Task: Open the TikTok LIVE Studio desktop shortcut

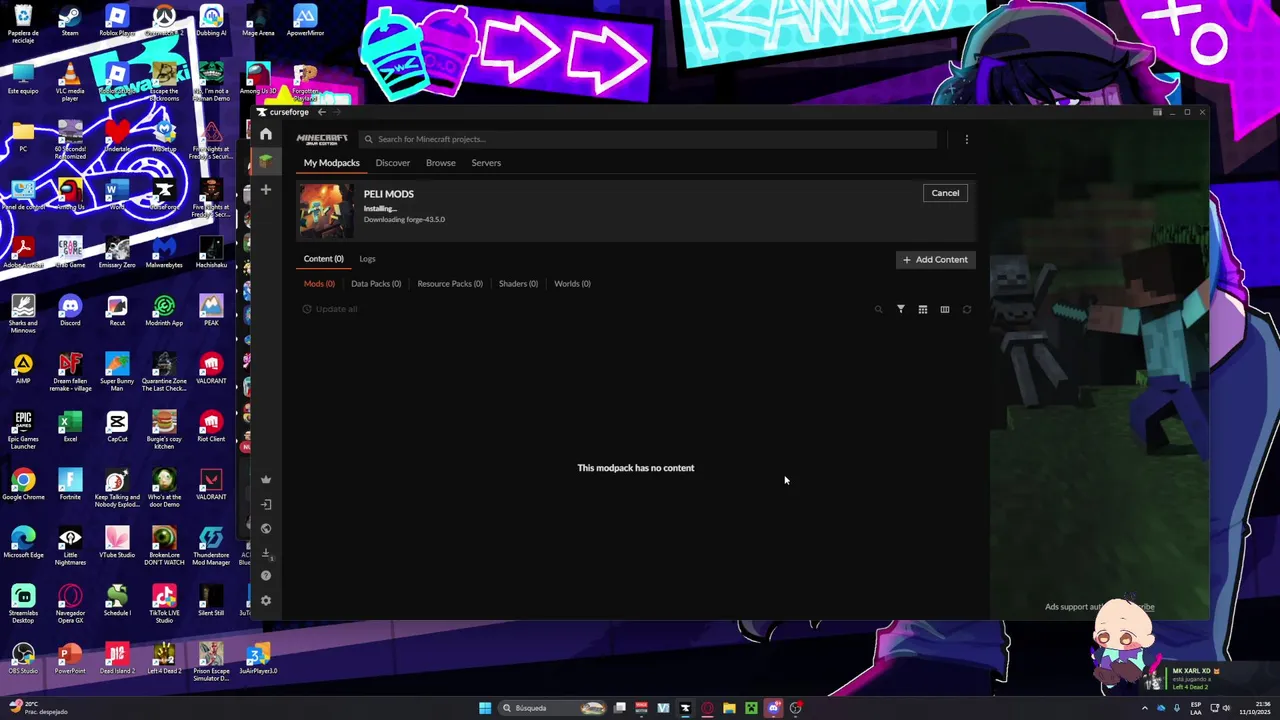Action: pos(164,604)
